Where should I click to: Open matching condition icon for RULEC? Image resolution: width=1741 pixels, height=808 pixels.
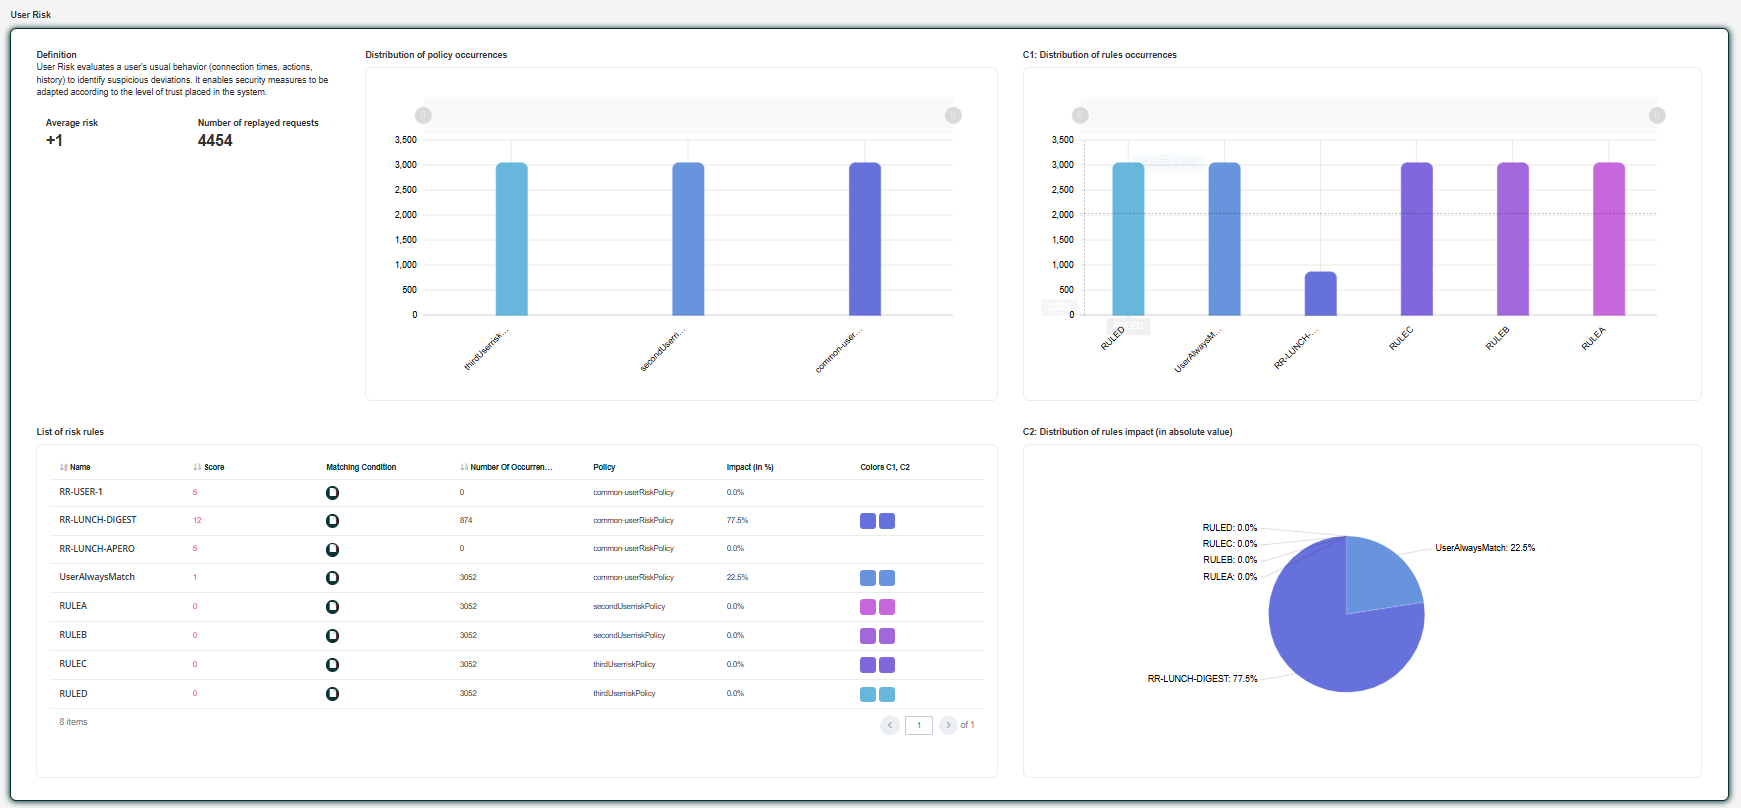click(332, 665)
